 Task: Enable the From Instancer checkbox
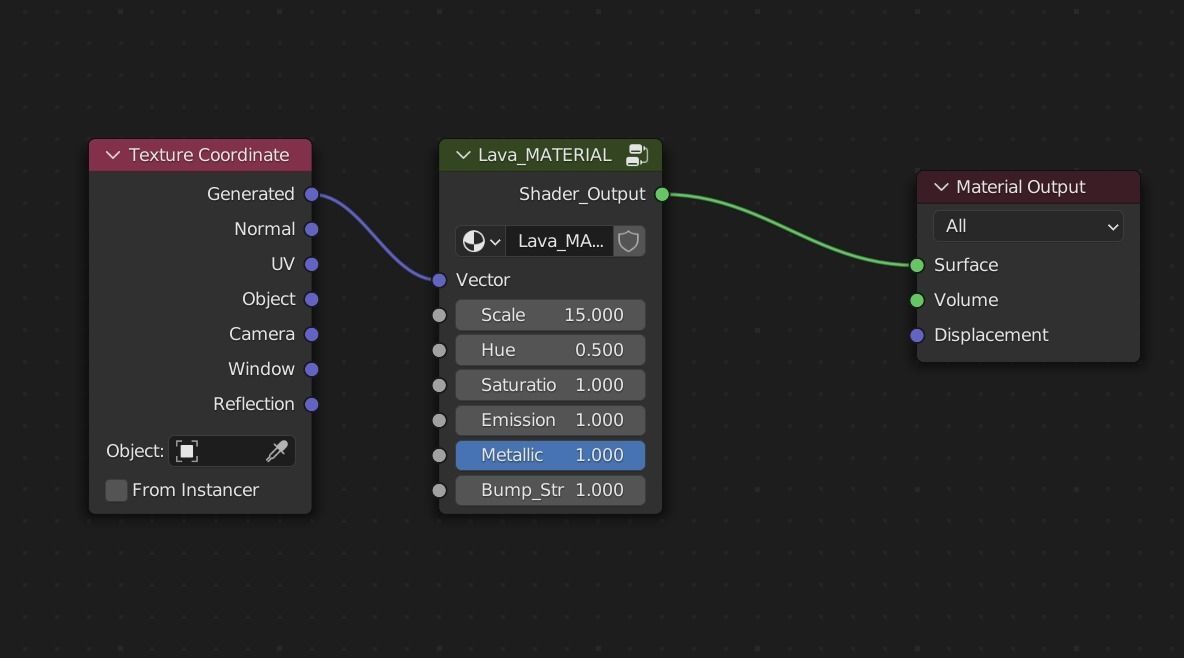116,490
